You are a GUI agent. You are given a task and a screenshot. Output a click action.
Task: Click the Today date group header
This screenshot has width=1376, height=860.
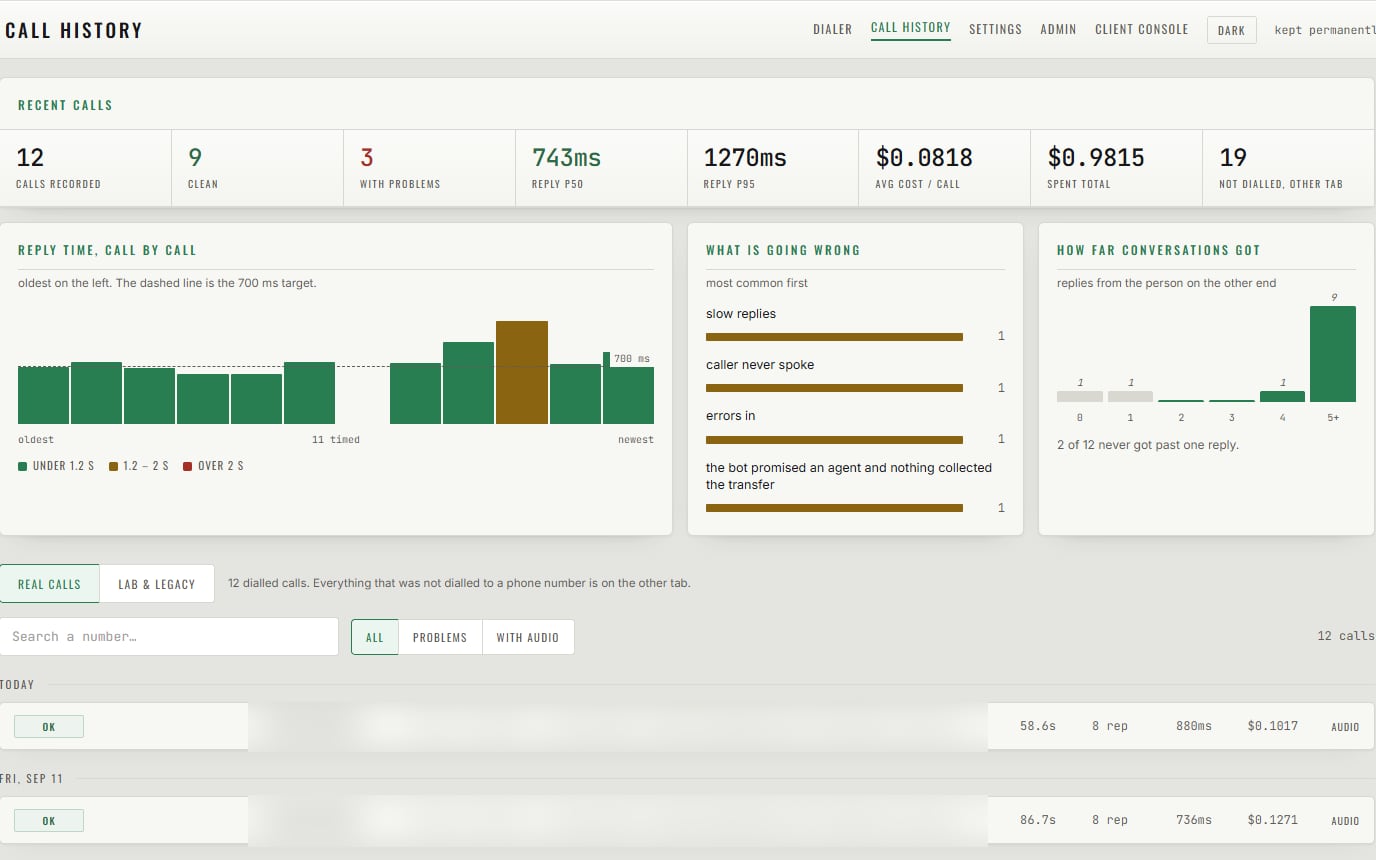[18, 685]
